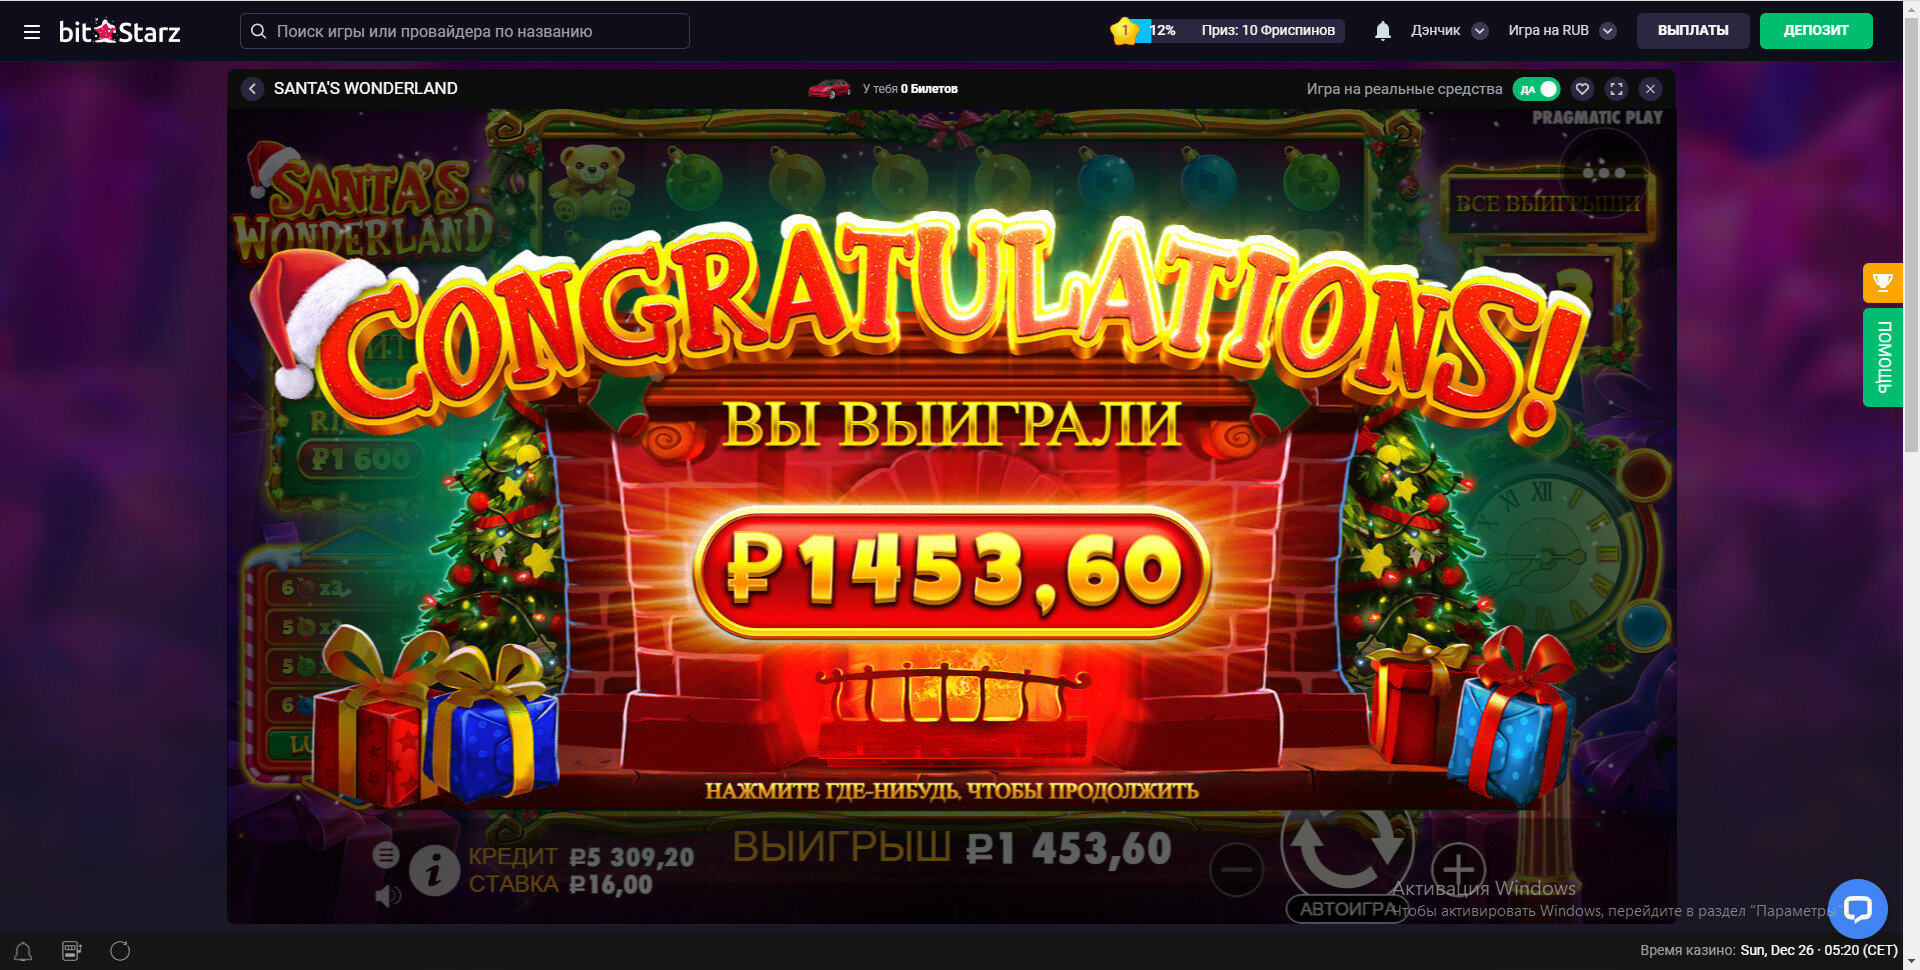Viewport: 1920px width, 970px height.
Task: Mute the game sound with the speaker icon
Action: 388,895
